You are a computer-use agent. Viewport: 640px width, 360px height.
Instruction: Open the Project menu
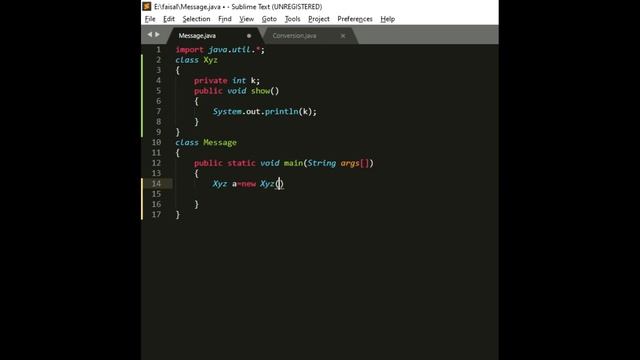point(319,19)
